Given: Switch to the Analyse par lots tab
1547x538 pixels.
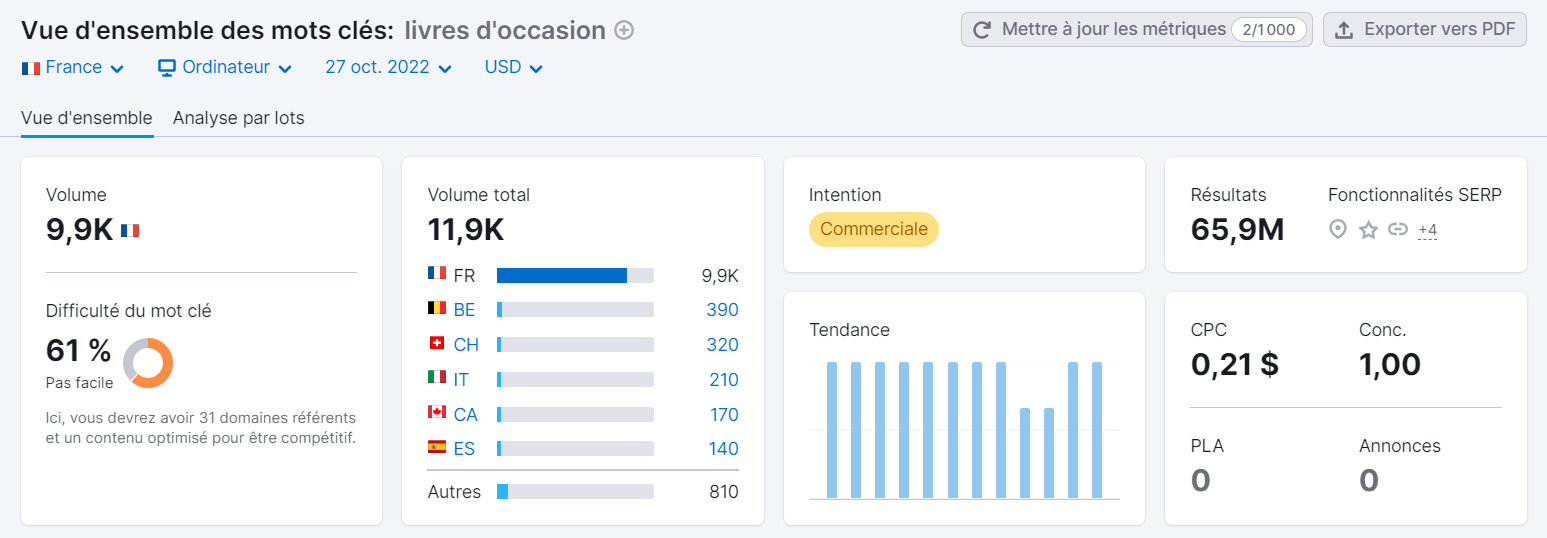Looking at the screenshot, I should (238, 118).
